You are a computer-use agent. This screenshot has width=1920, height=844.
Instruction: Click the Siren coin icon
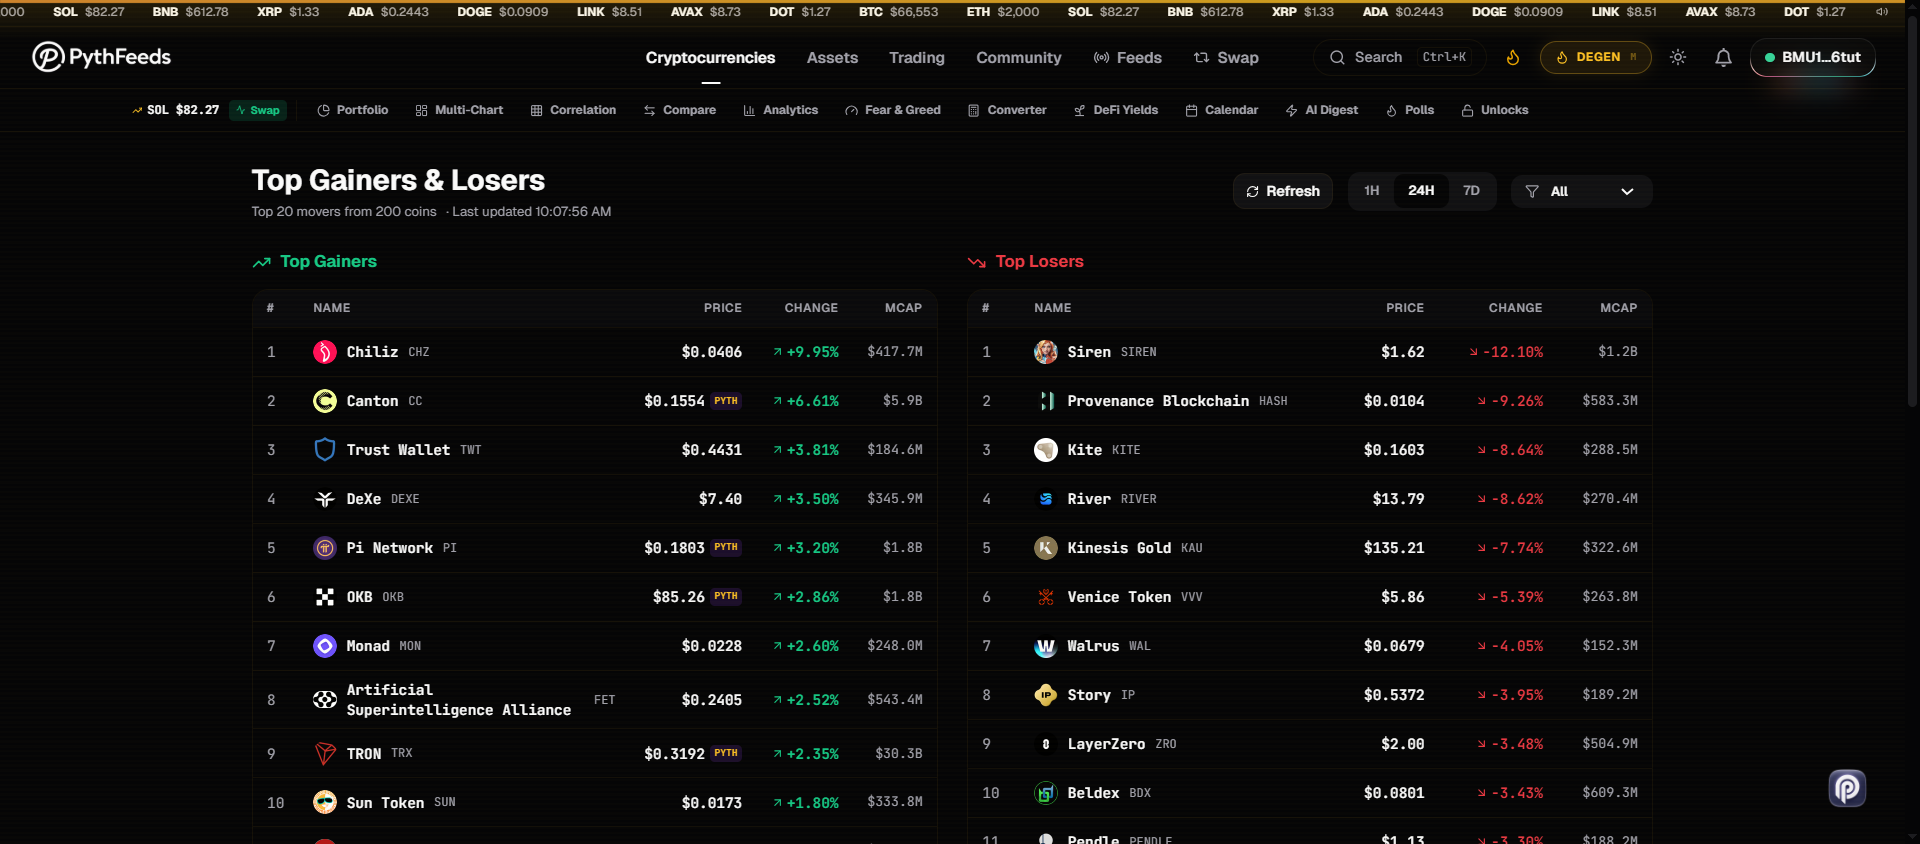(1046, 352)
